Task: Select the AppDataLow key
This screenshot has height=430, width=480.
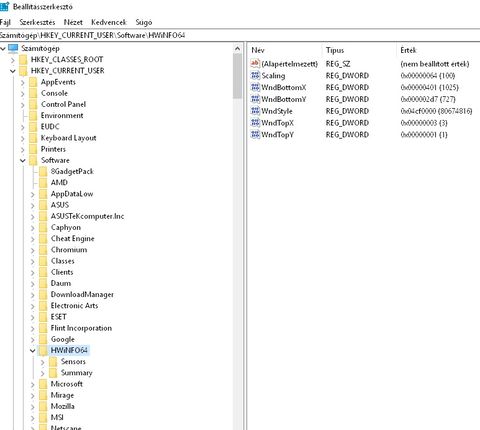Action: 72,194
